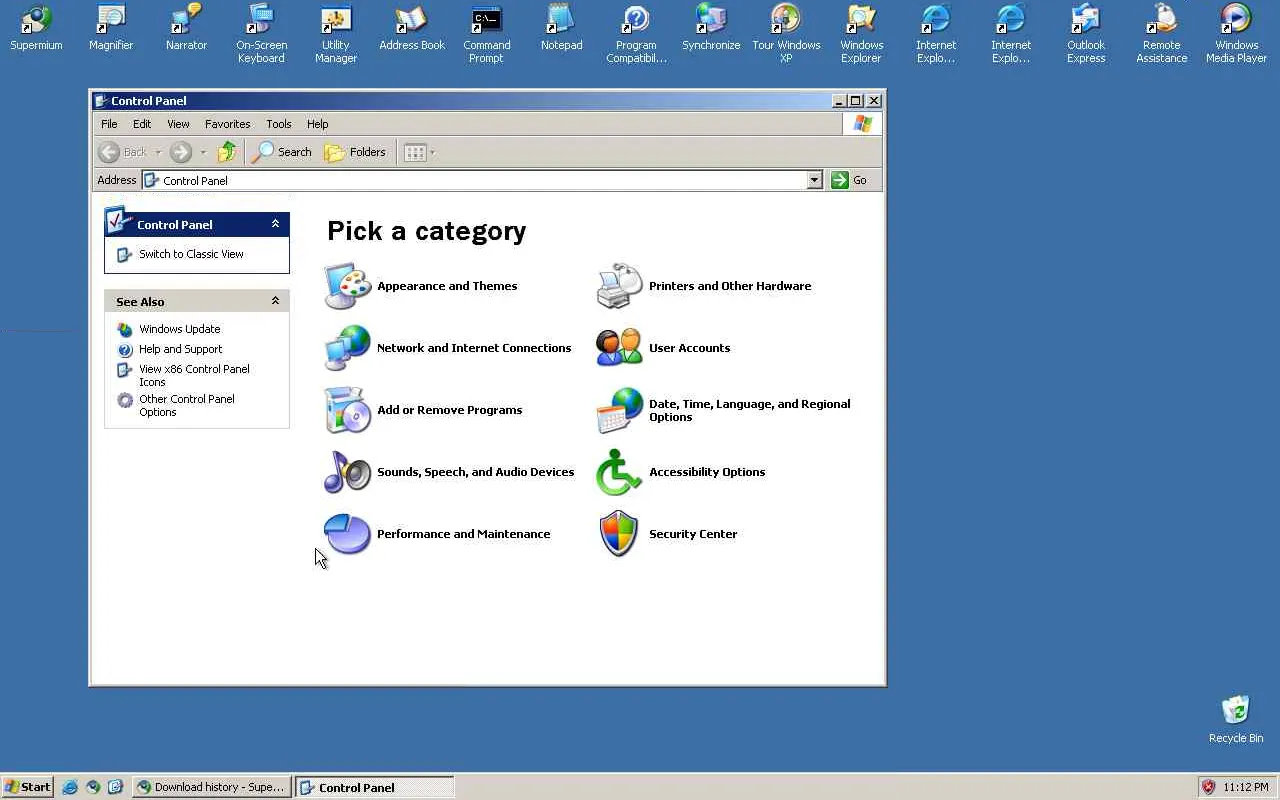Open the Favorites menu
This screenshot has height=800, width=1280.
click(227, 124)
